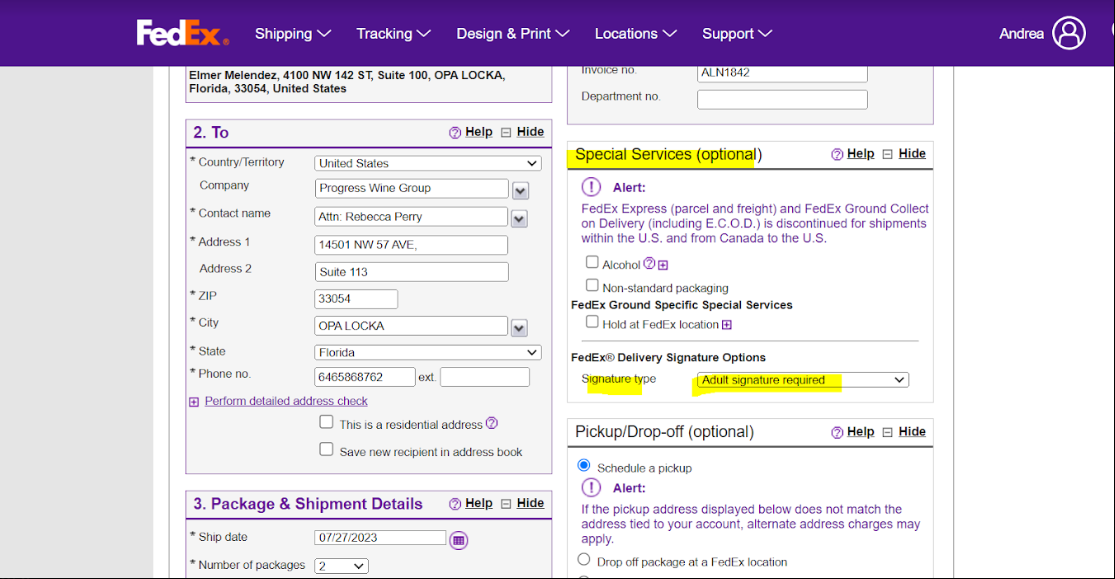
Task: Click plus icon beside detailed address check
Action: click(x=194, y=402)
